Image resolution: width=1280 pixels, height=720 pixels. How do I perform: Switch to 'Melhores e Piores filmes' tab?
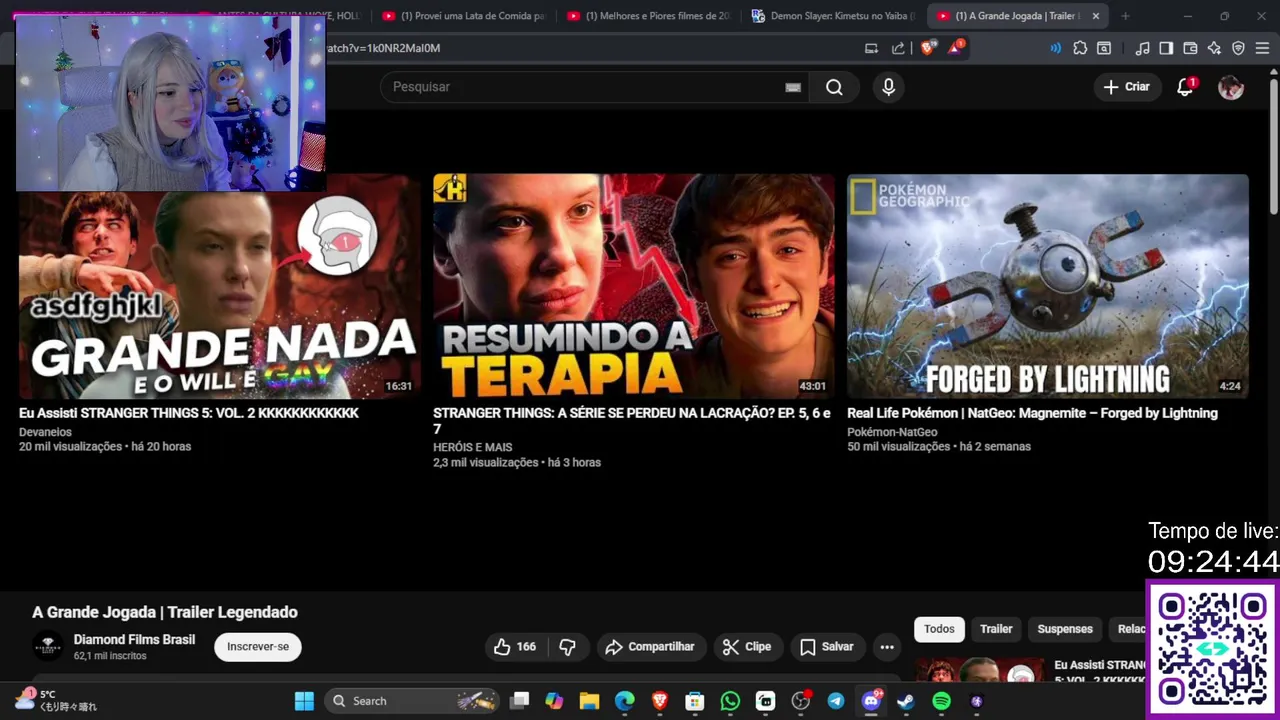coord(648,16)
